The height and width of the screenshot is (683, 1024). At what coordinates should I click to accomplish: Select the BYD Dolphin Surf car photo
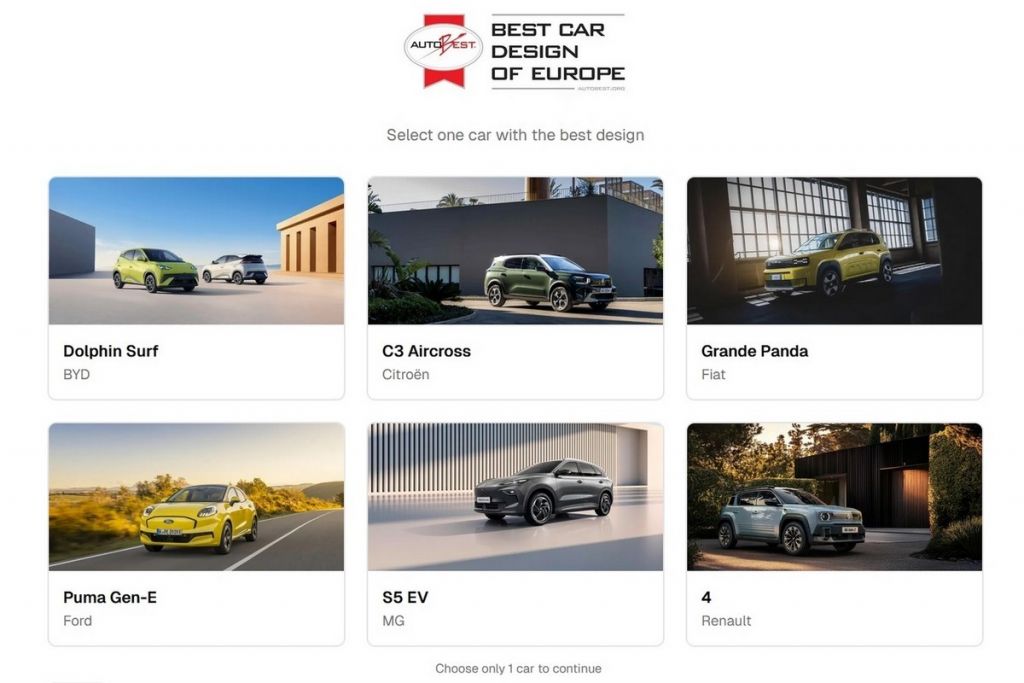pyautogui.click(x=197, y=251)
